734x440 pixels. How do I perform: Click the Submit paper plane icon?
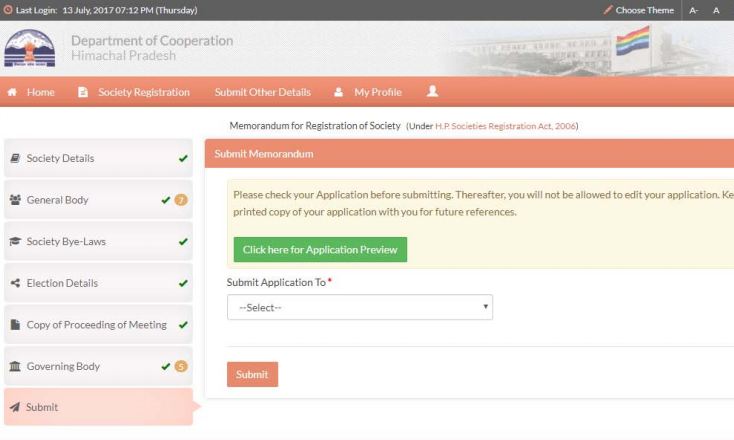(15, 407)
